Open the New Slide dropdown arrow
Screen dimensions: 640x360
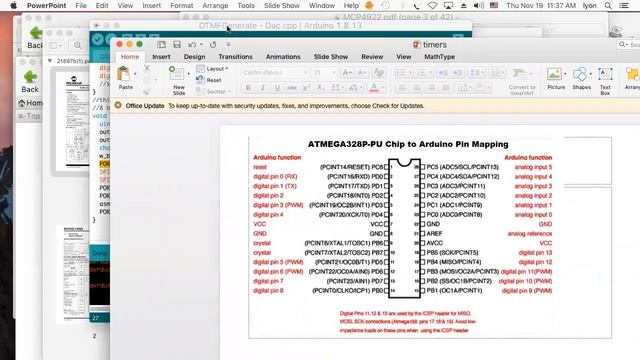point(189,74)
